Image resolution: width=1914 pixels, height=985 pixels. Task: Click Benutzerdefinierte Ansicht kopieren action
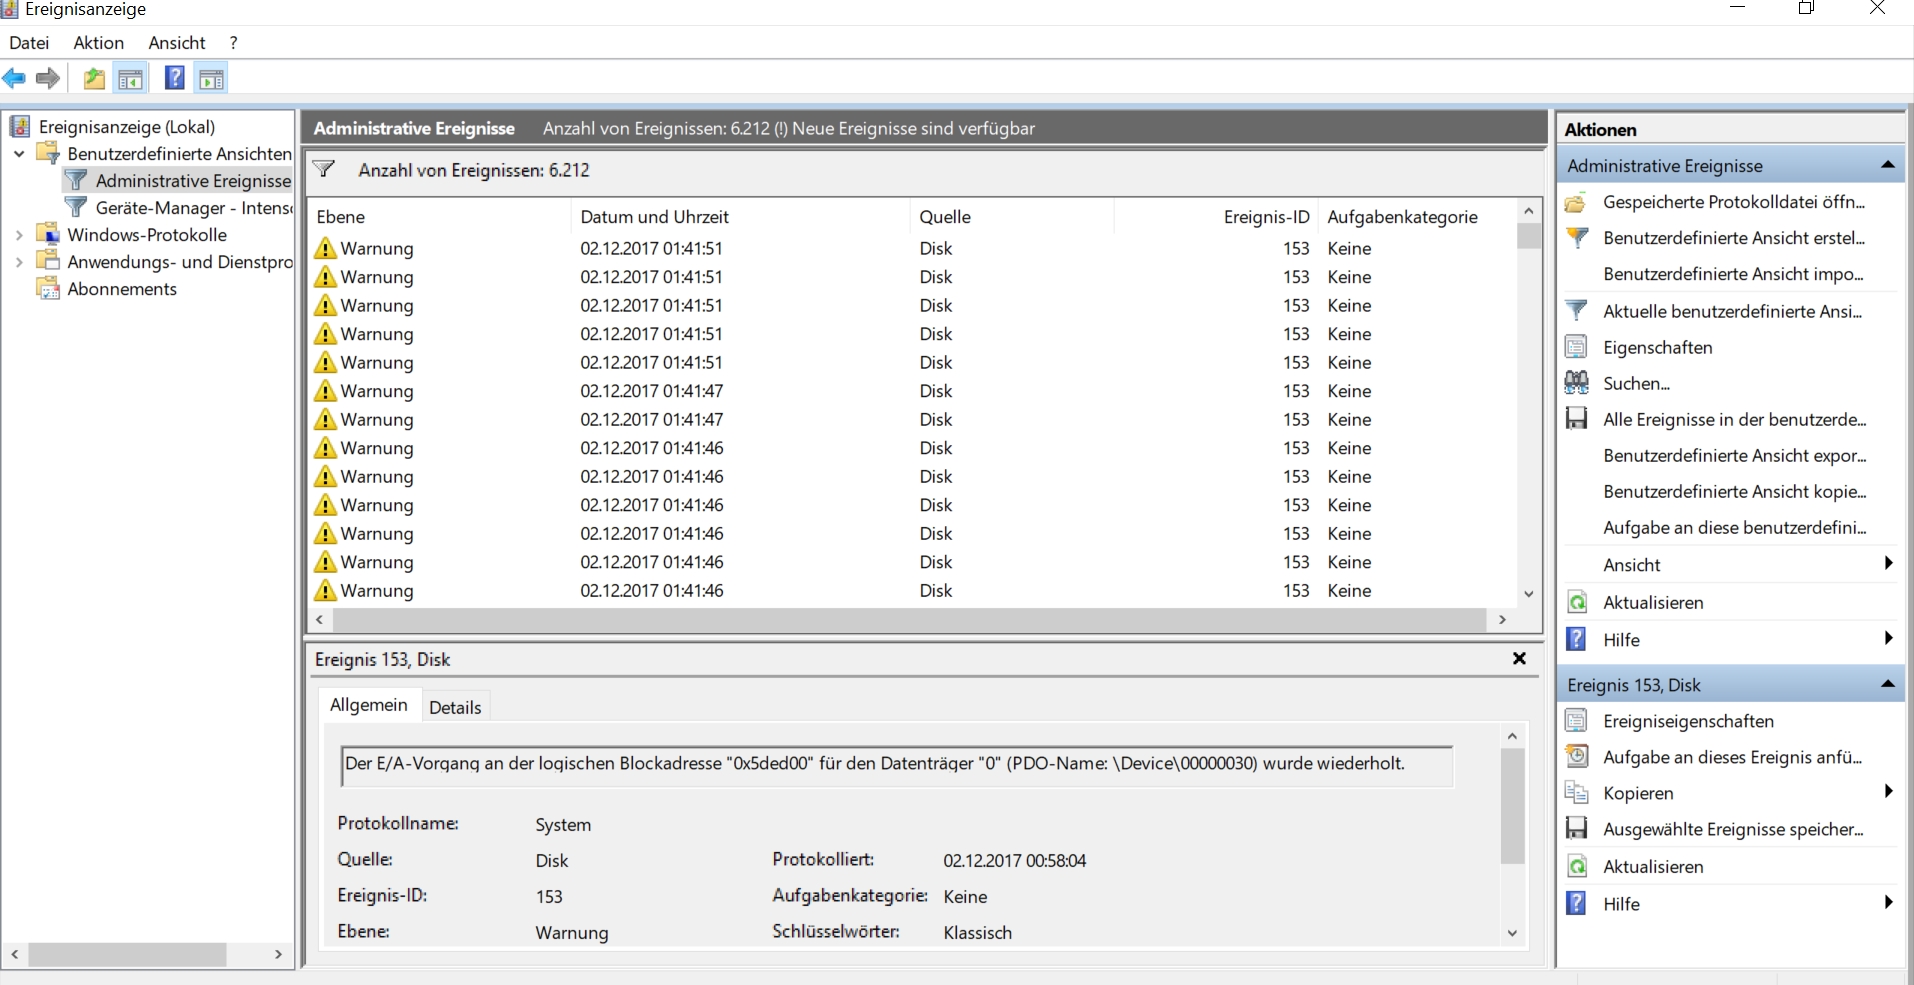coord(1734,491)
